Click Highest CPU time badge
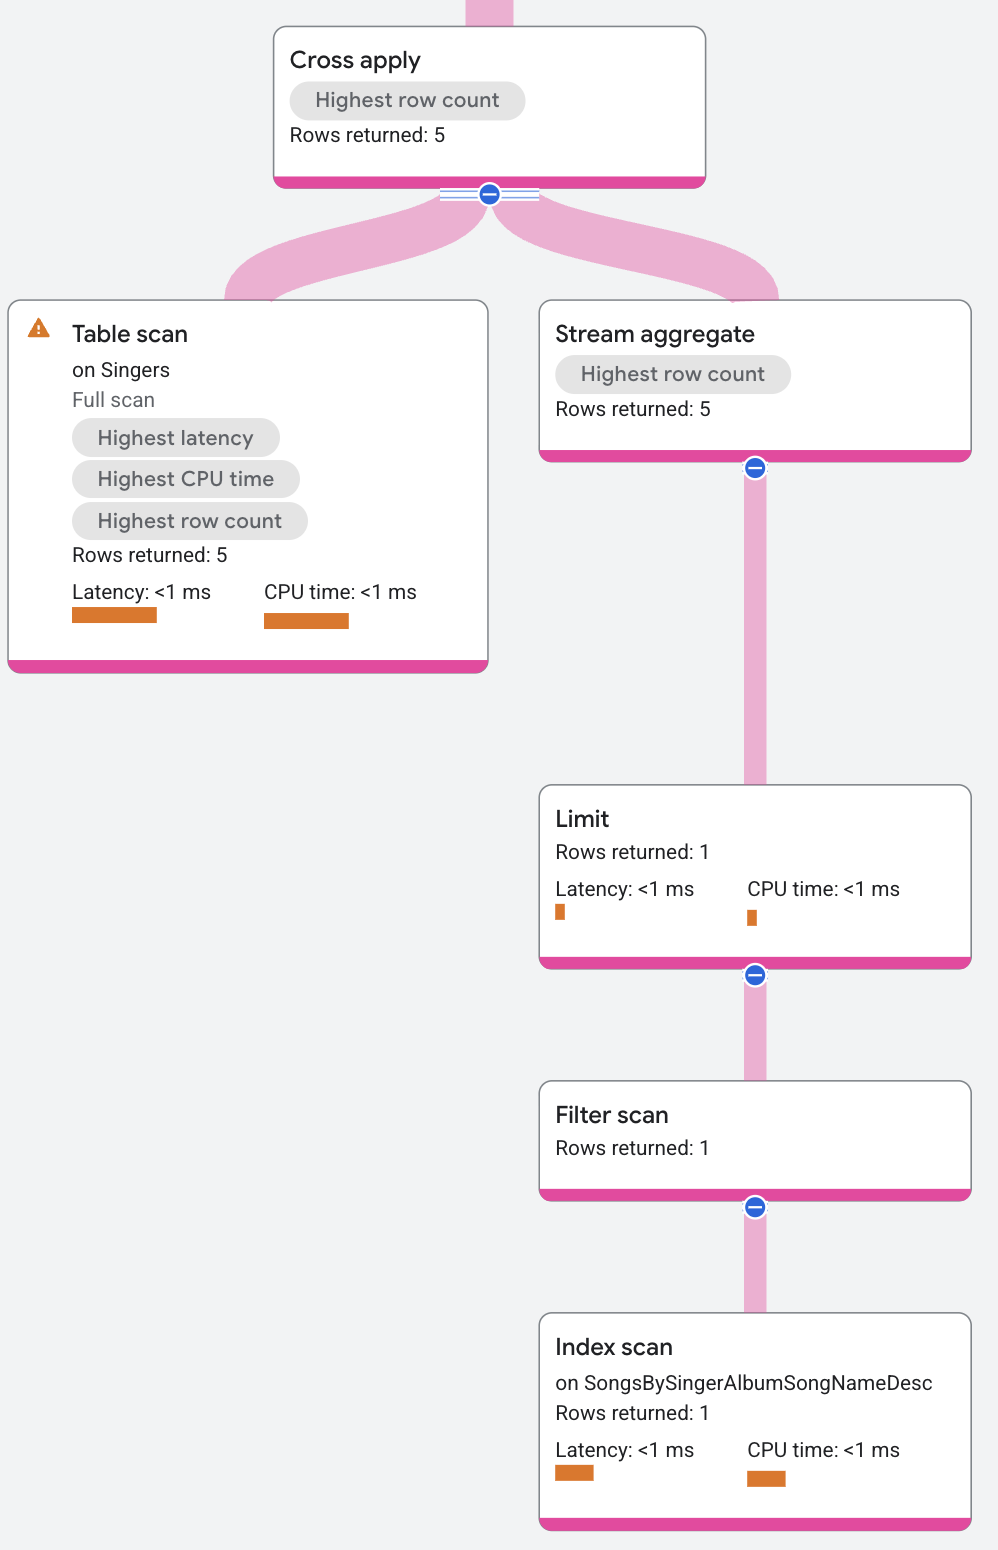 pos(185,479)
